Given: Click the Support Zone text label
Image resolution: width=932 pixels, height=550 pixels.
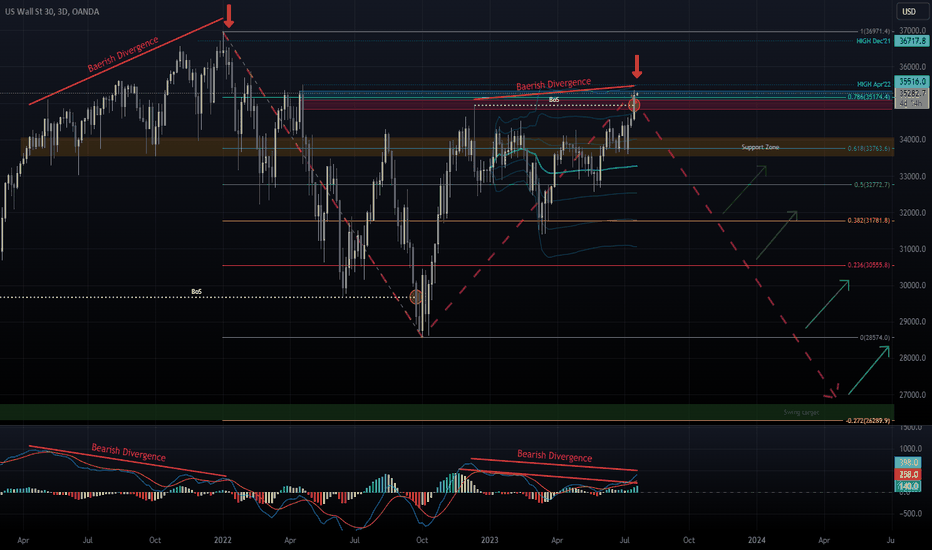Looking at the screenshot, I should pyautogui.click(x=760, y=147).
